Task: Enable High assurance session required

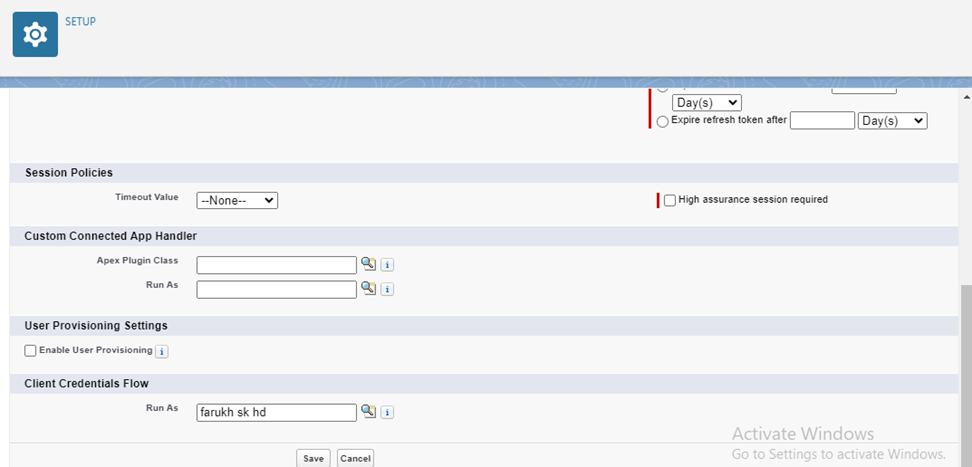Action: click(669, 200)
